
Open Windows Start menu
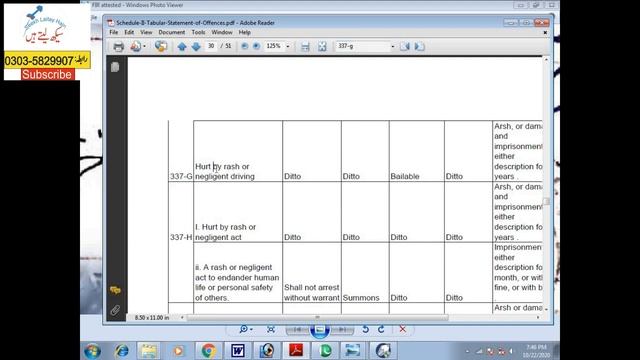click(x=92, y=351)
